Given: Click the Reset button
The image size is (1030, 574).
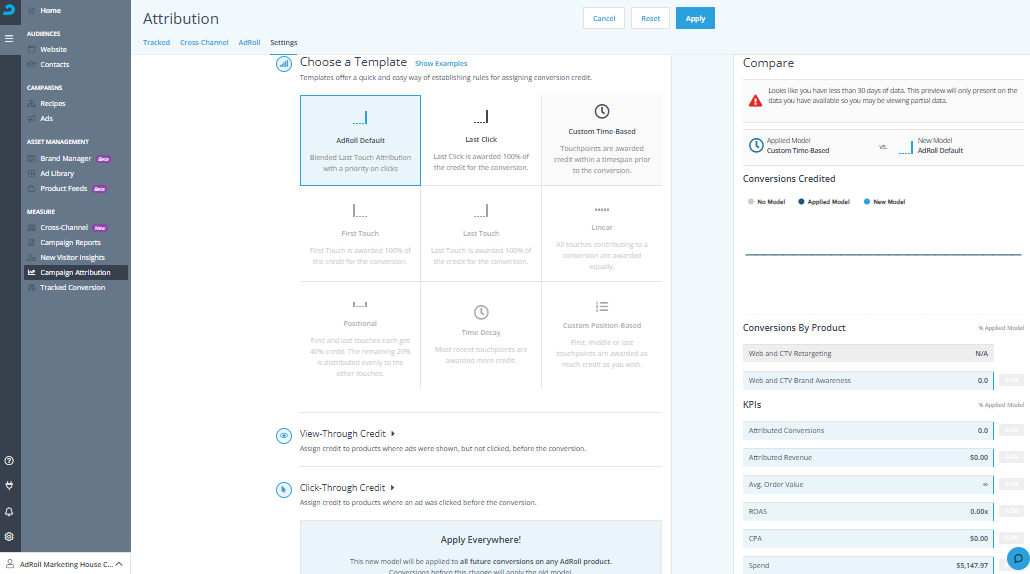Looking at the screenshot, I should [650, 18].
